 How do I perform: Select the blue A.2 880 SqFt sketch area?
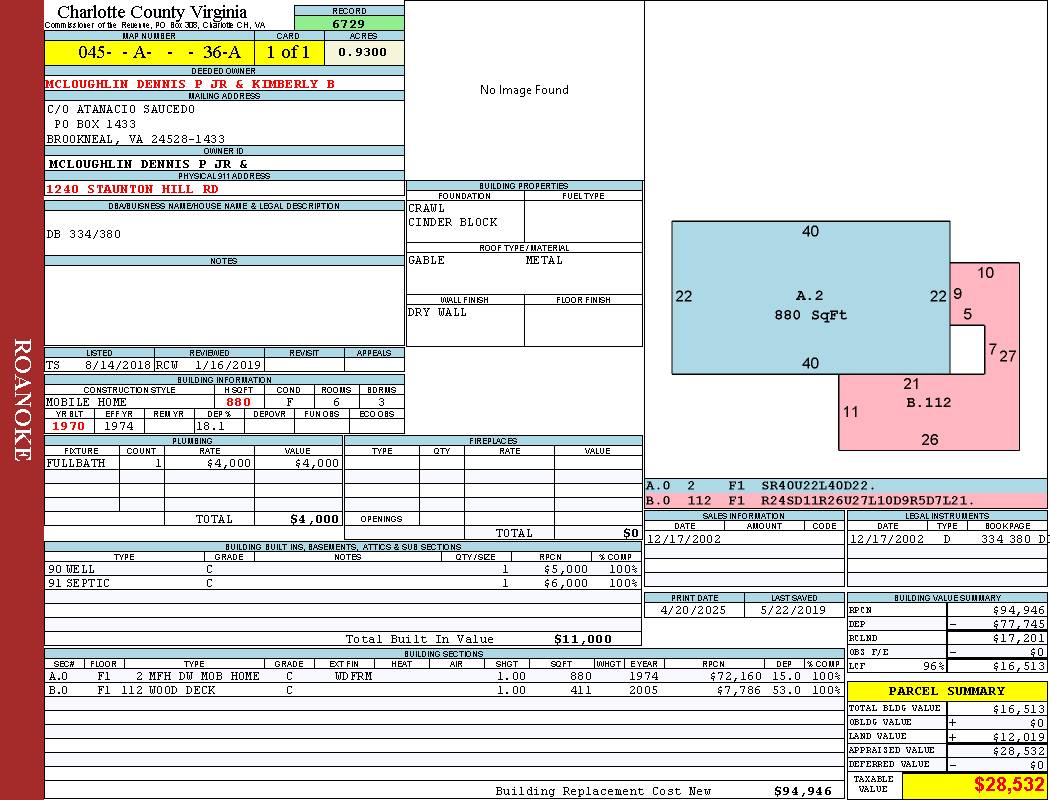(x=810, y=297)
